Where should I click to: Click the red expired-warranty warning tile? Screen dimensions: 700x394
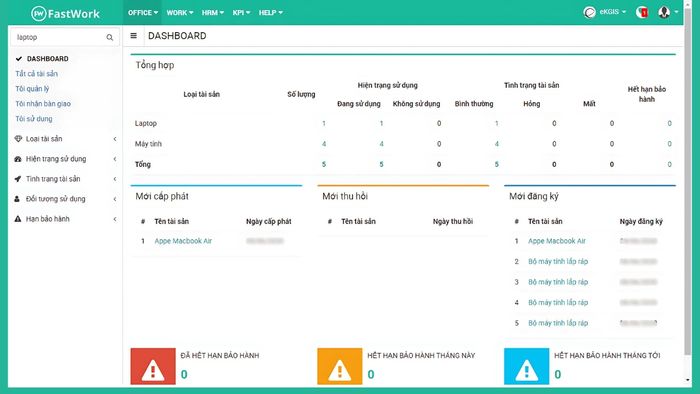153,366
